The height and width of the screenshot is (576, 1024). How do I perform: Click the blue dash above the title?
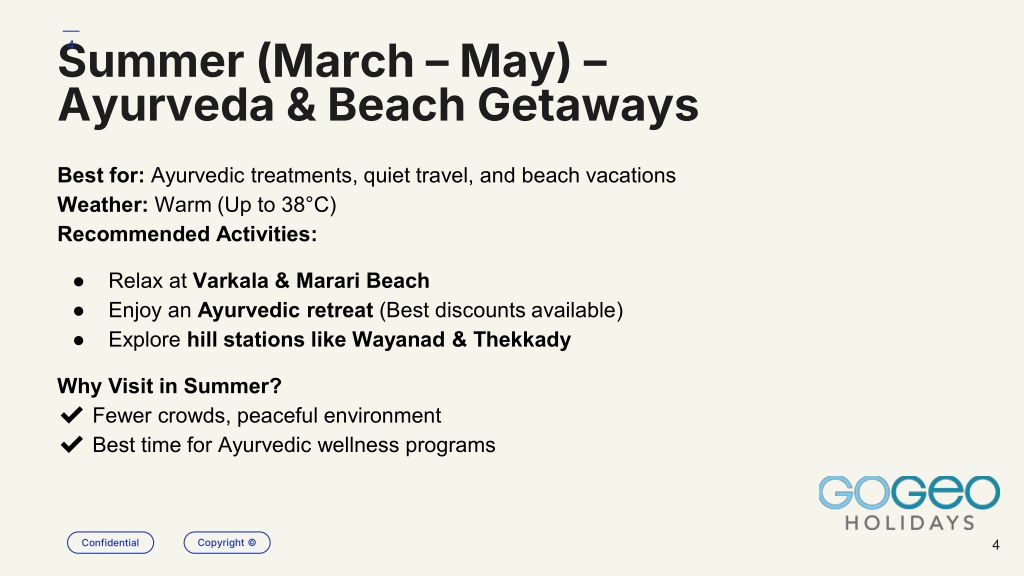pos(71,31)
